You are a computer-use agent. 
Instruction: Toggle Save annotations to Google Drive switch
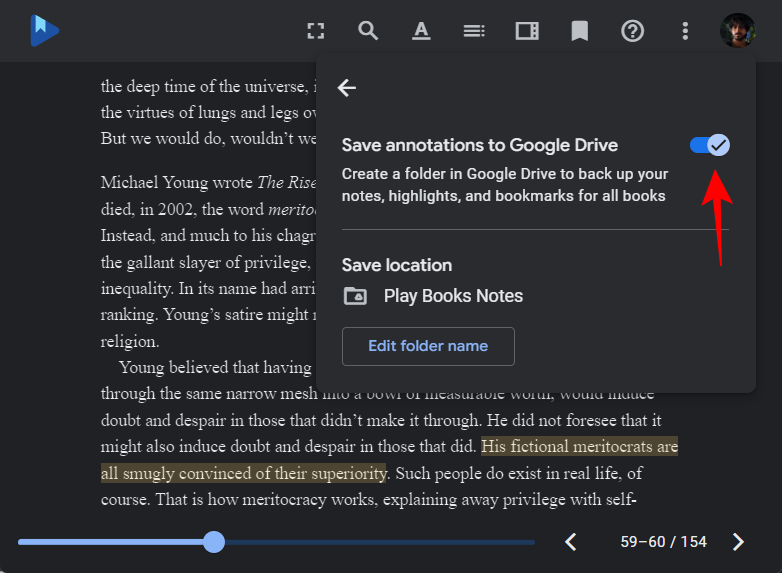click(x=710, y=145)
